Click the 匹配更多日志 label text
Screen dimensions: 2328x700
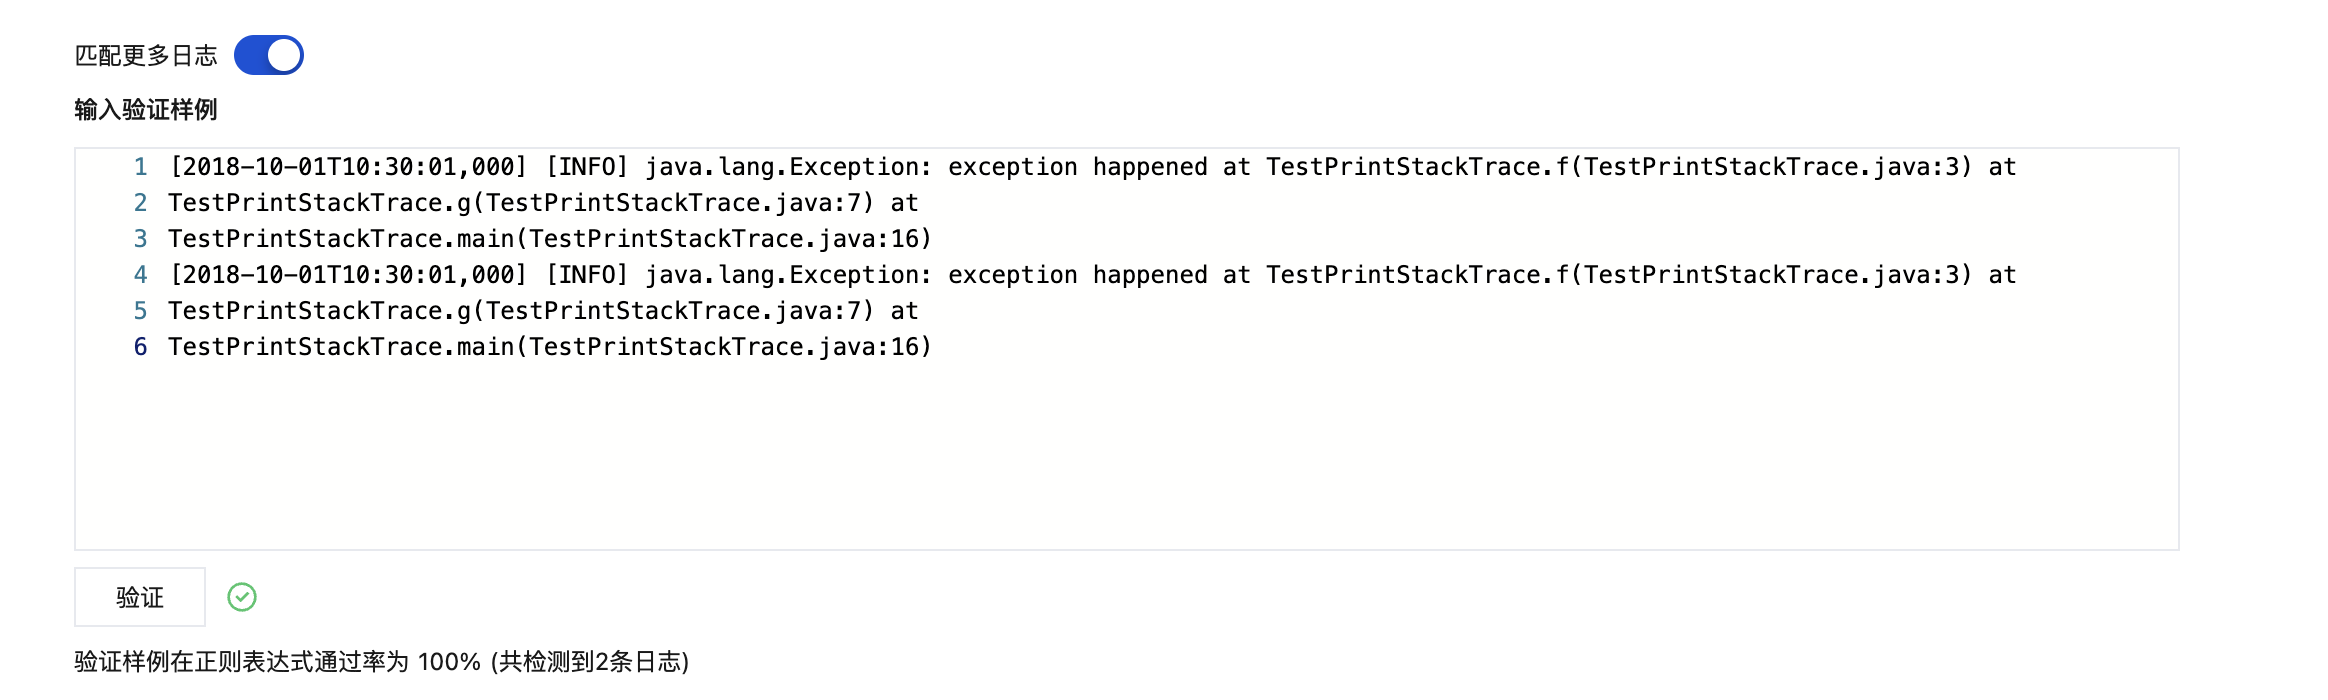tap(146, 56)
